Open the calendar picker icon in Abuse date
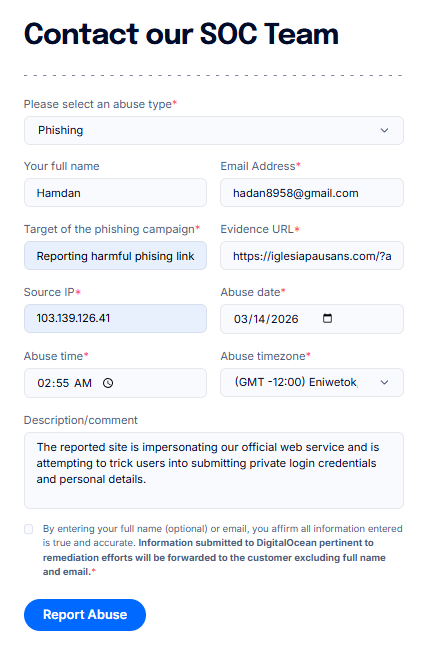 coord(327,319)
